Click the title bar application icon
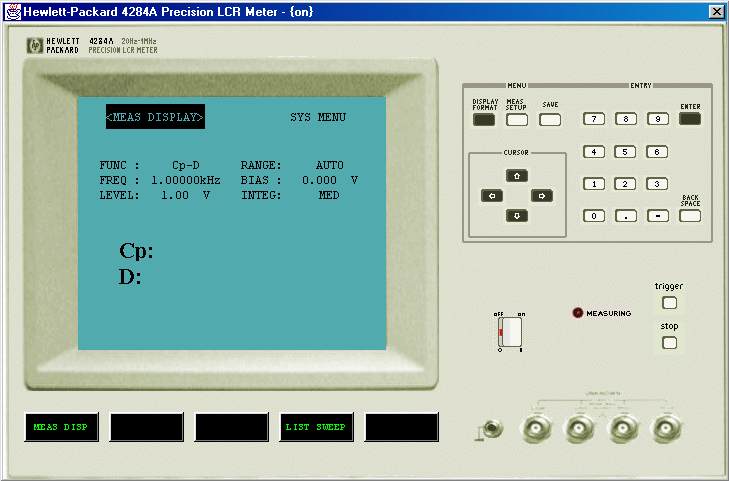This screenshot has width=729, height=481. click(x=13, y=12)
